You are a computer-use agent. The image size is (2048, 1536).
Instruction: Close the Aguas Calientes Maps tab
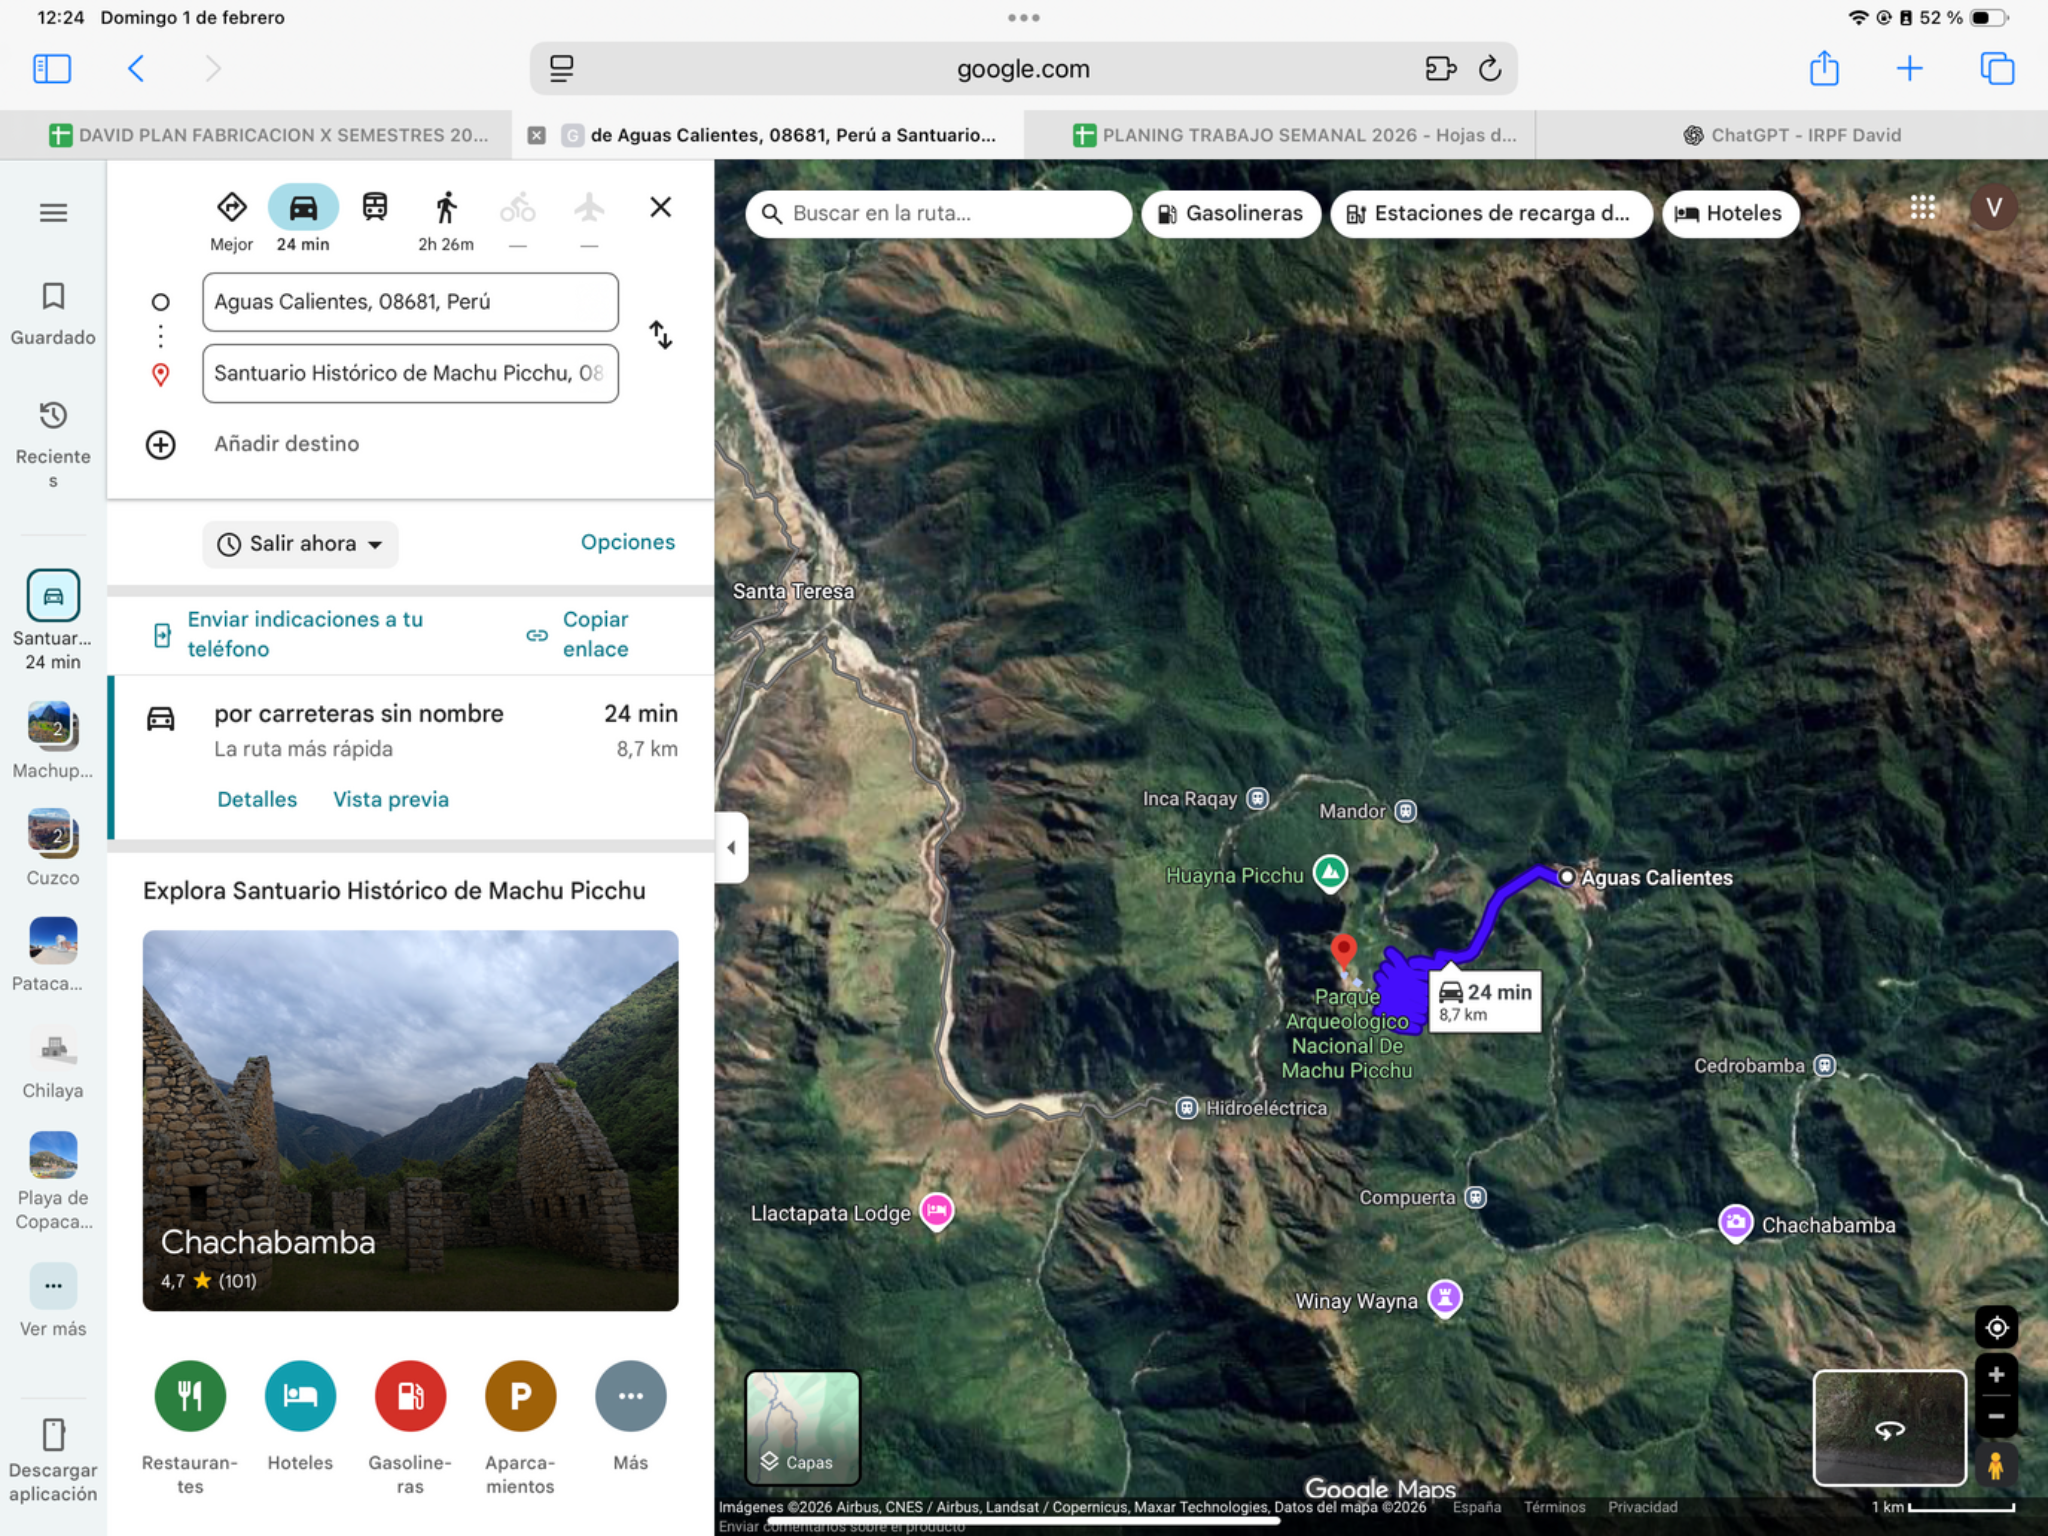537,135
